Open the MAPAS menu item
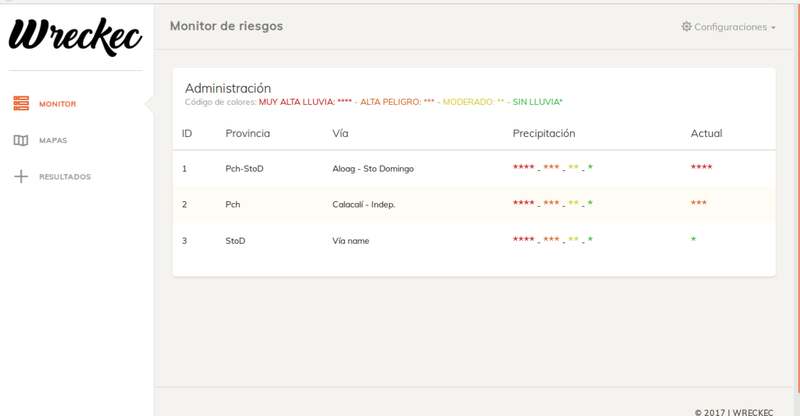Screen dimensions: 800x416 pyautogui.click(x=53, y=141)
